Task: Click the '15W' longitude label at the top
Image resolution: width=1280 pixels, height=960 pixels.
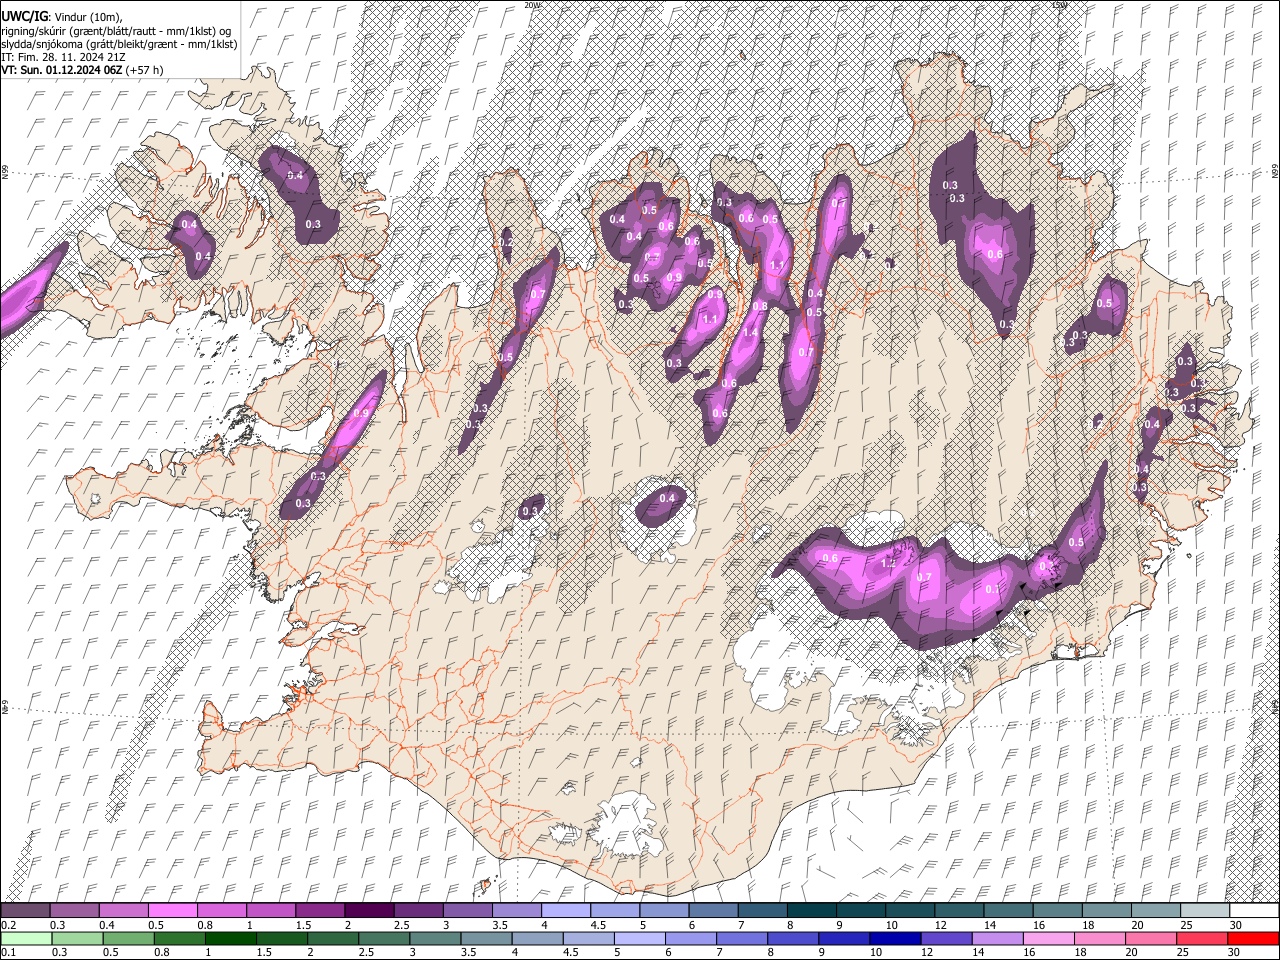Action: 1060,5
